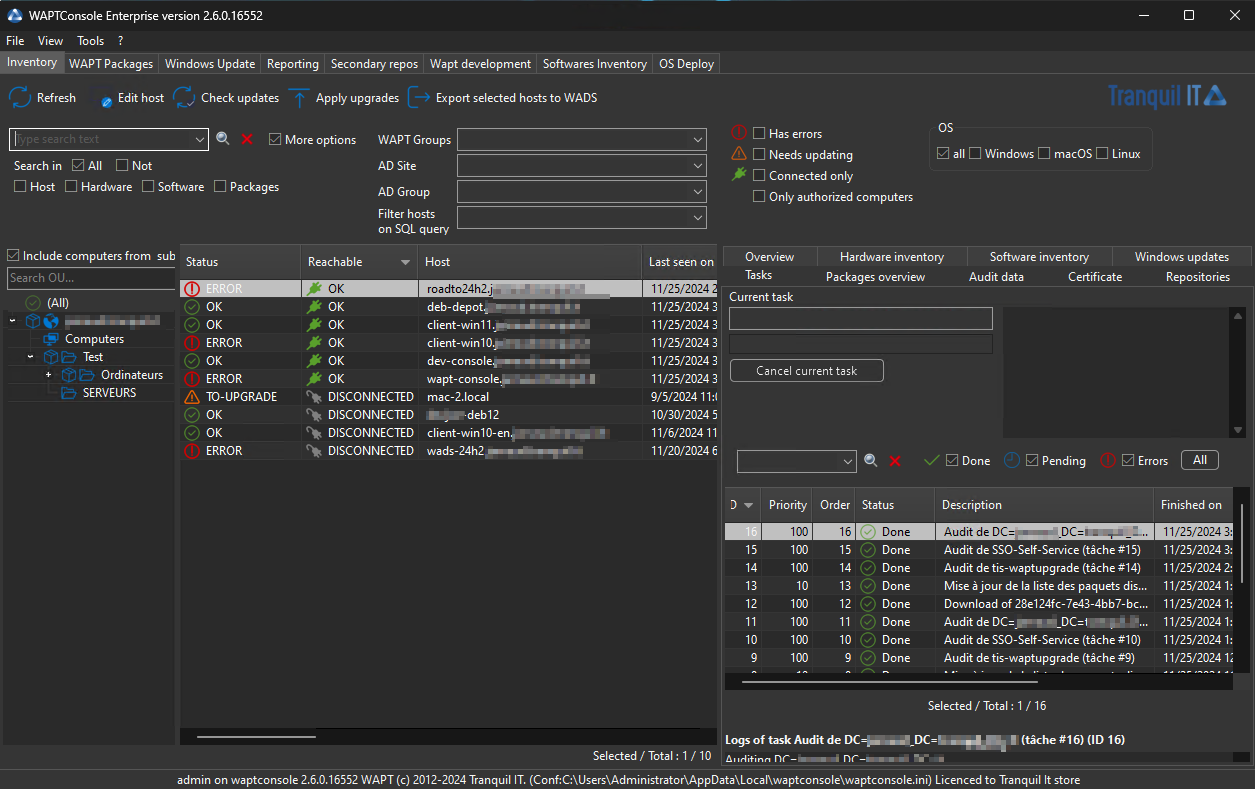Click the Check updates circular arrows icon
1255x789 pixels.
pyautogui.click(x=184, y=98)
